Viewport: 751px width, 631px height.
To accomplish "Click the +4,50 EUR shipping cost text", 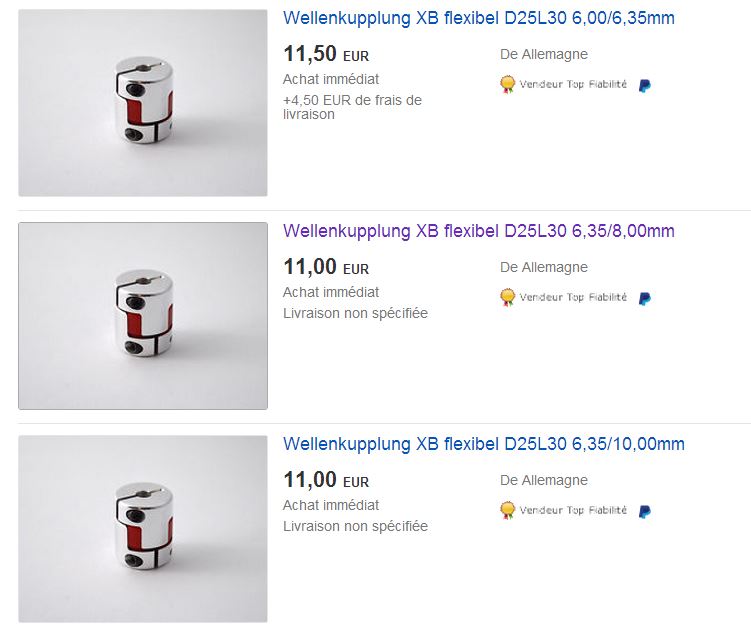I will click(353, 107).
